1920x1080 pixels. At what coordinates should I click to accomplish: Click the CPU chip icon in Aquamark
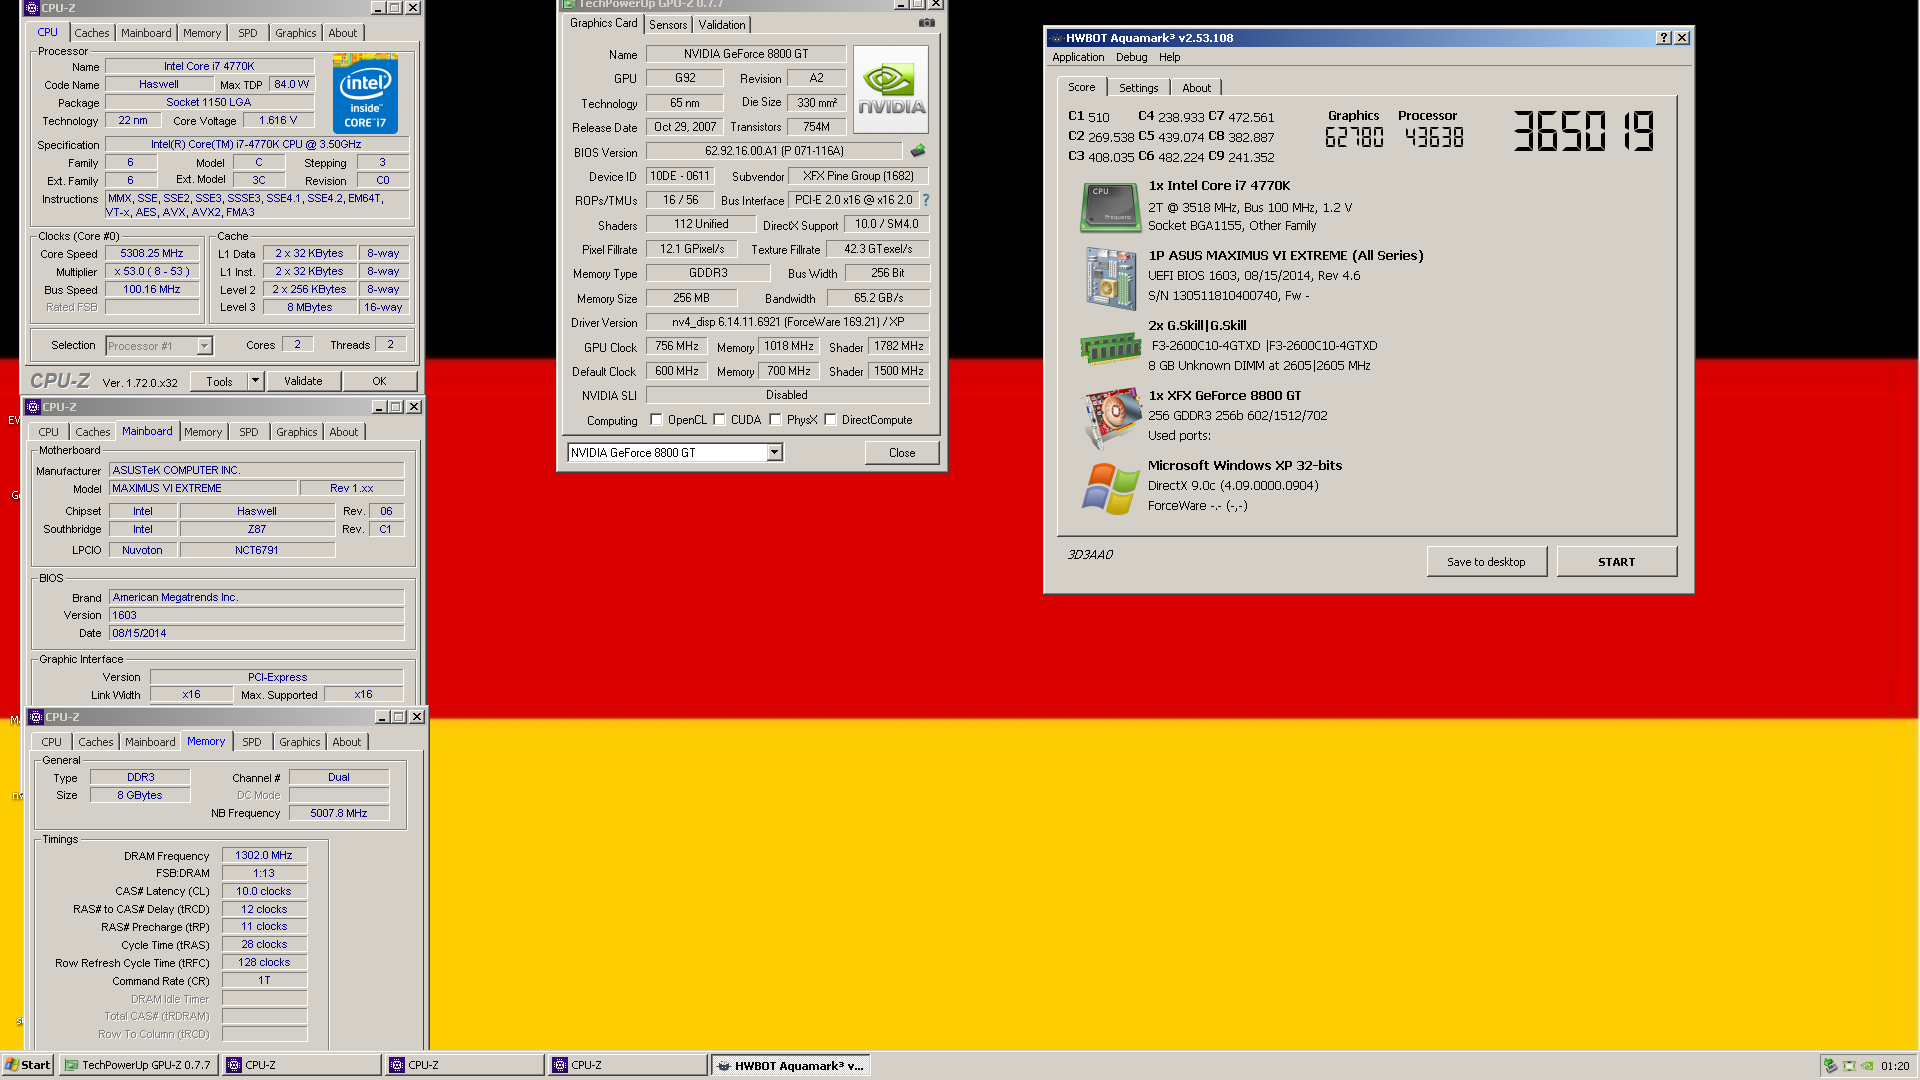[1110, 207]
